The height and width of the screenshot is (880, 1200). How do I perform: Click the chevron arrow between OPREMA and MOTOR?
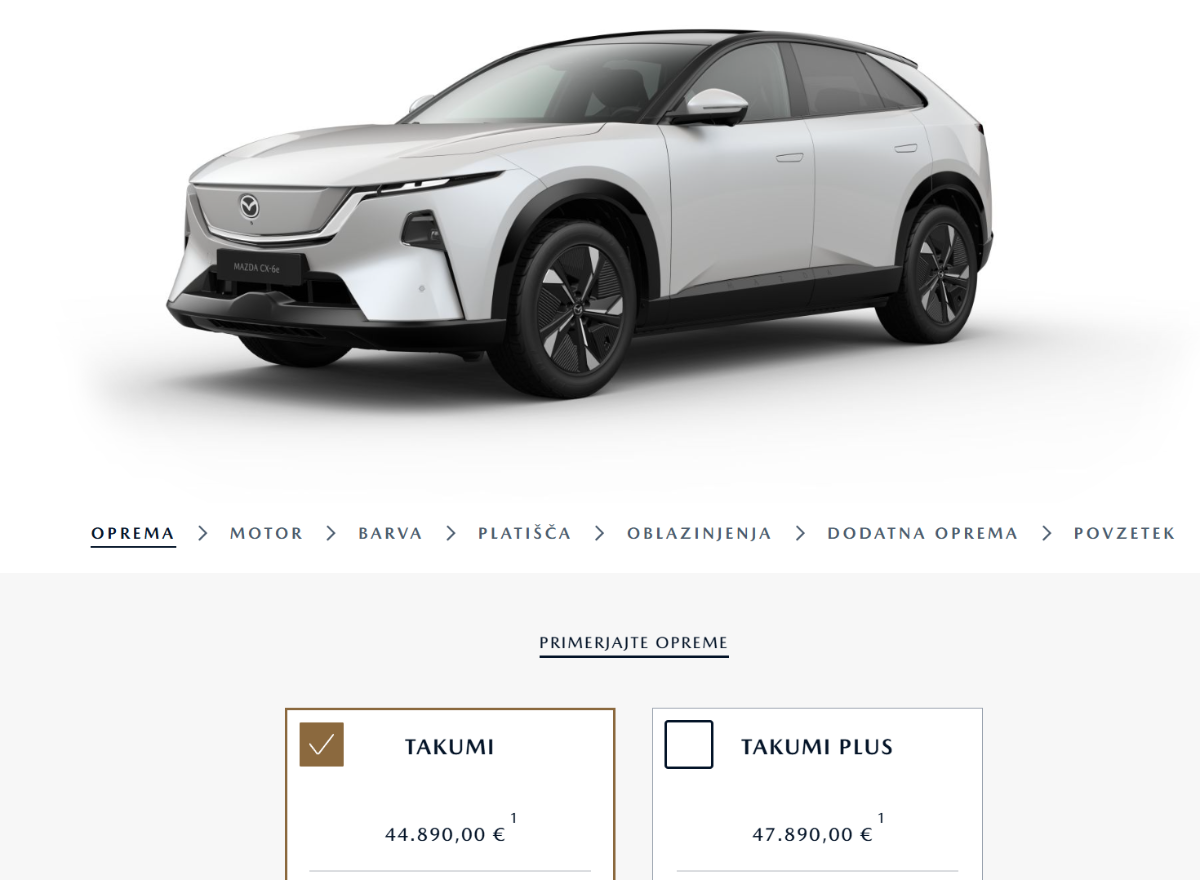click(x=203, y=533)
